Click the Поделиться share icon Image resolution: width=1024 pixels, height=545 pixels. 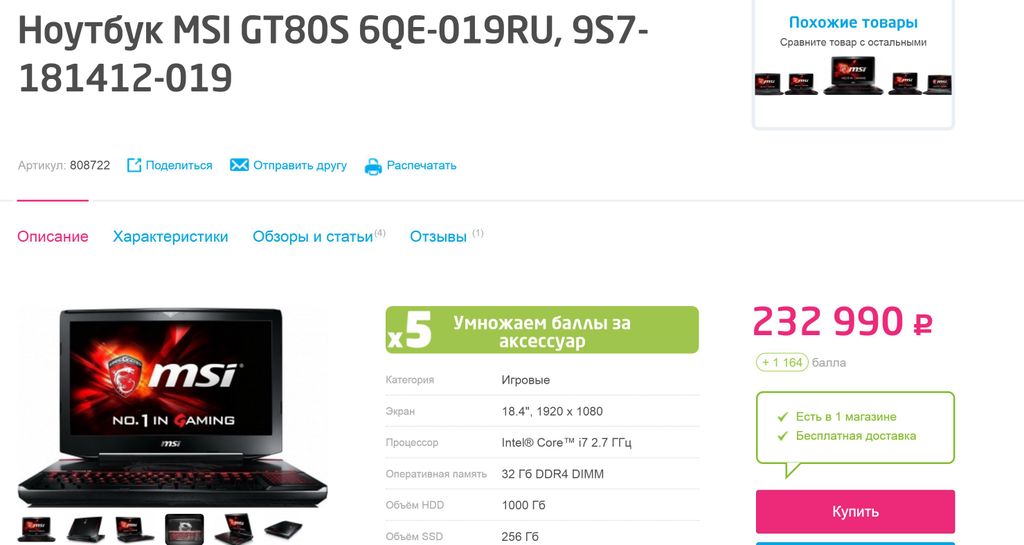coord(134,165)
